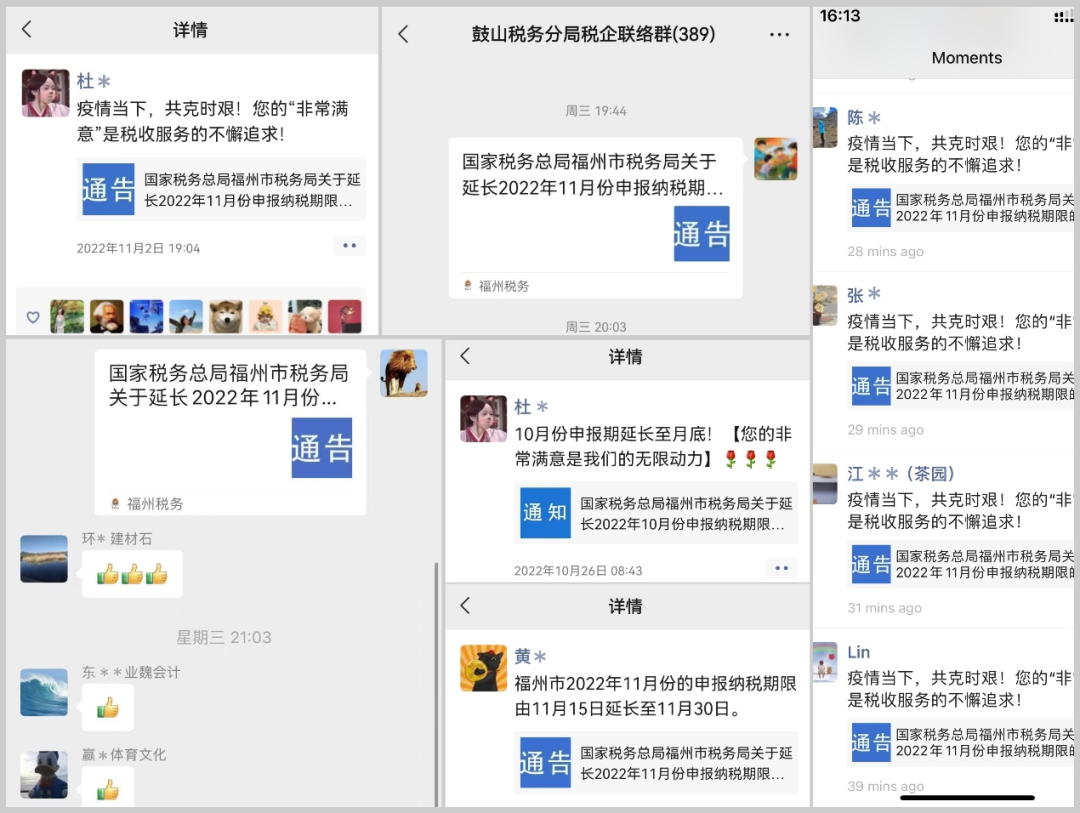Viewport: 1080px width, 813px height.
Task: Tap the 16:13 clock in the status bar
Action: pos(840,16)
